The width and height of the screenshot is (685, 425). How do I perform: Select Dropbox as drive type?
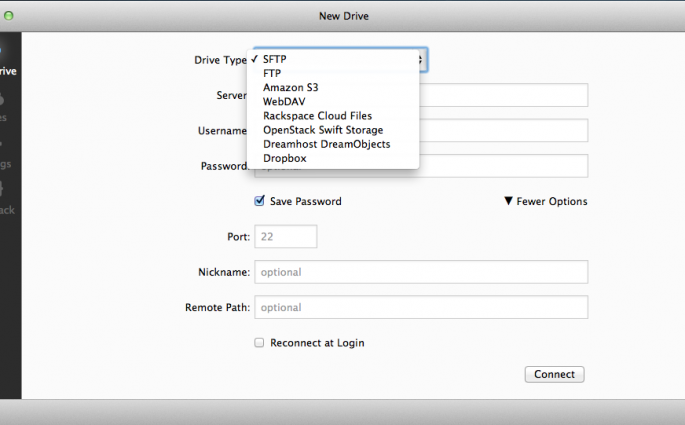[285, 158]
